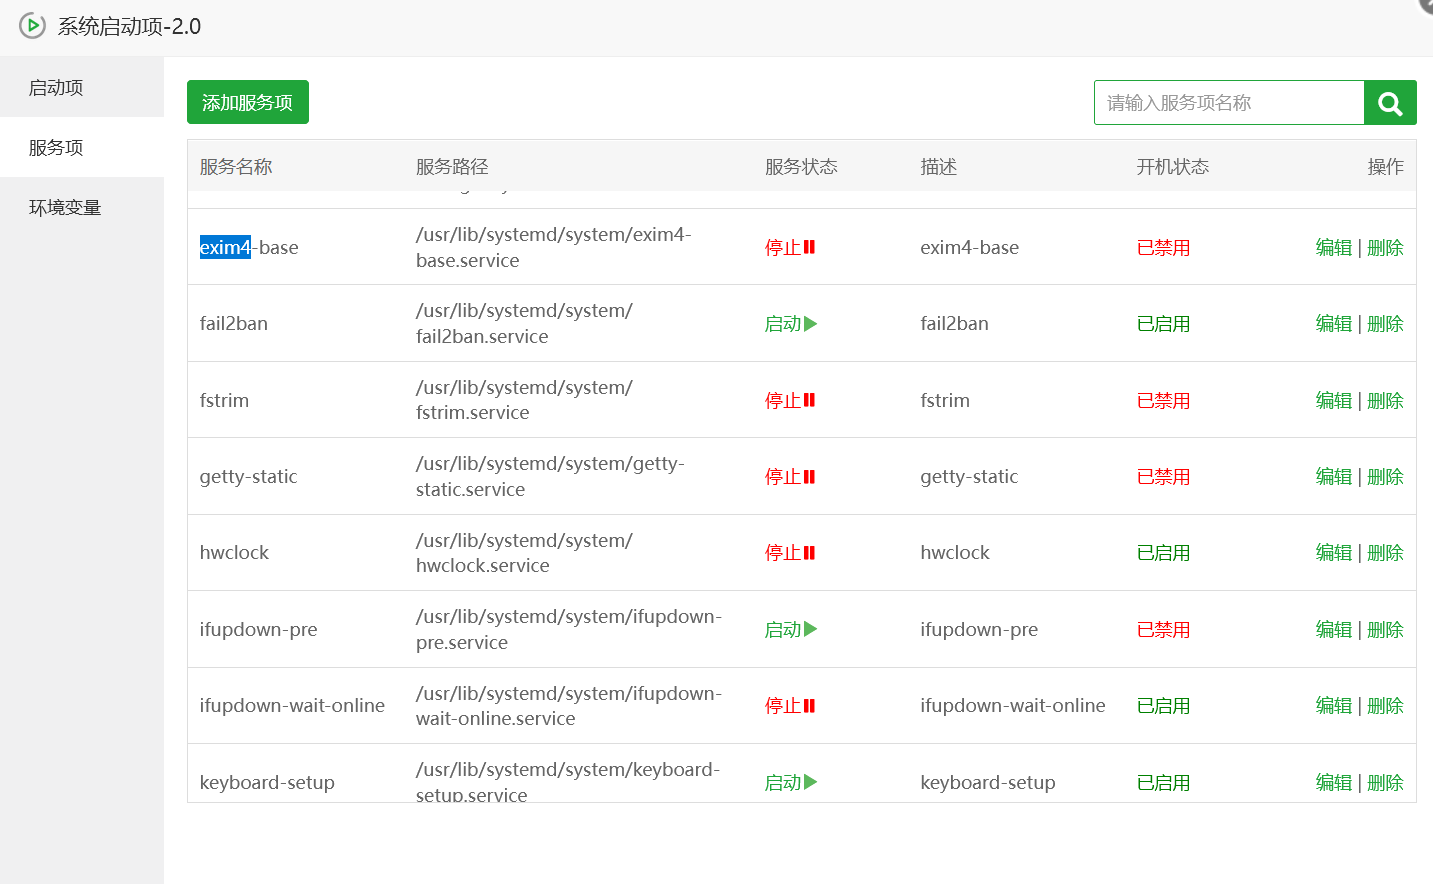1433x884 pixels.
Task: Toggle boot-disabled state for fstrim
Action: pyautogui.click(x=1163, y=400)
